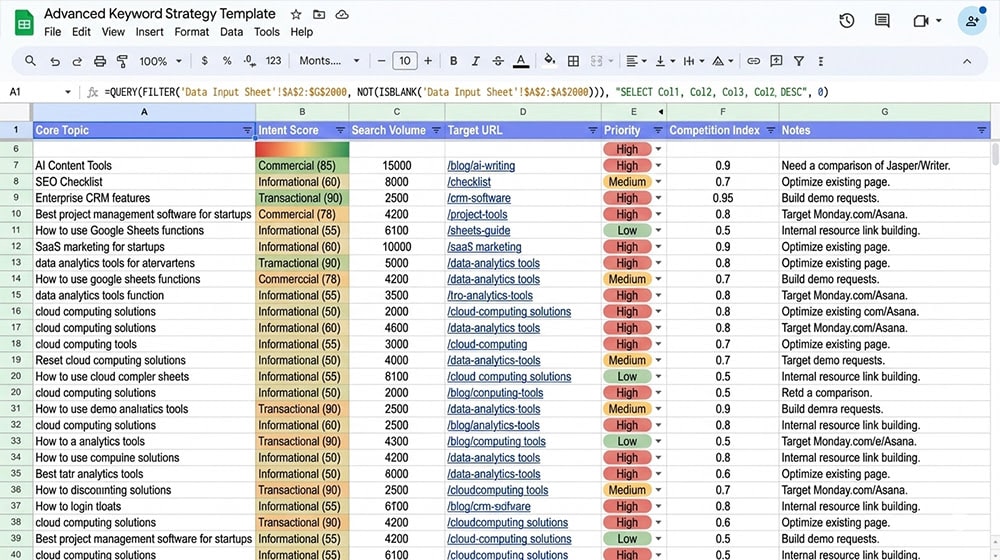Click the insert link icon
Image resolution: width=1000 pixels, height=560 pixels.
point(753,61)
